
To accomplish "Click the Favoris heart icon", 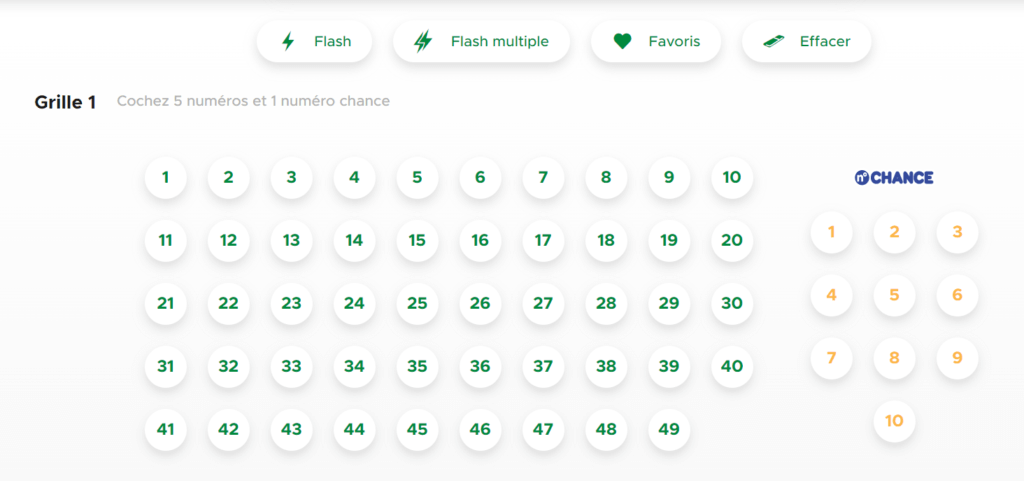I will click(622, 42).
